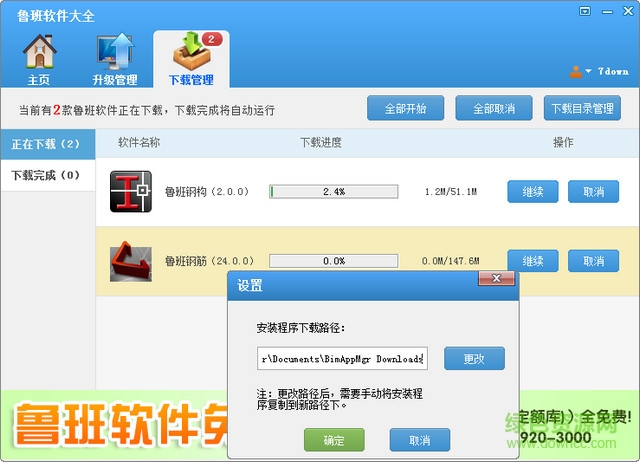Click the 鲁班钢构 (2.0.0) name
This screenshot has width=640, height=462.
pos(207,191)
